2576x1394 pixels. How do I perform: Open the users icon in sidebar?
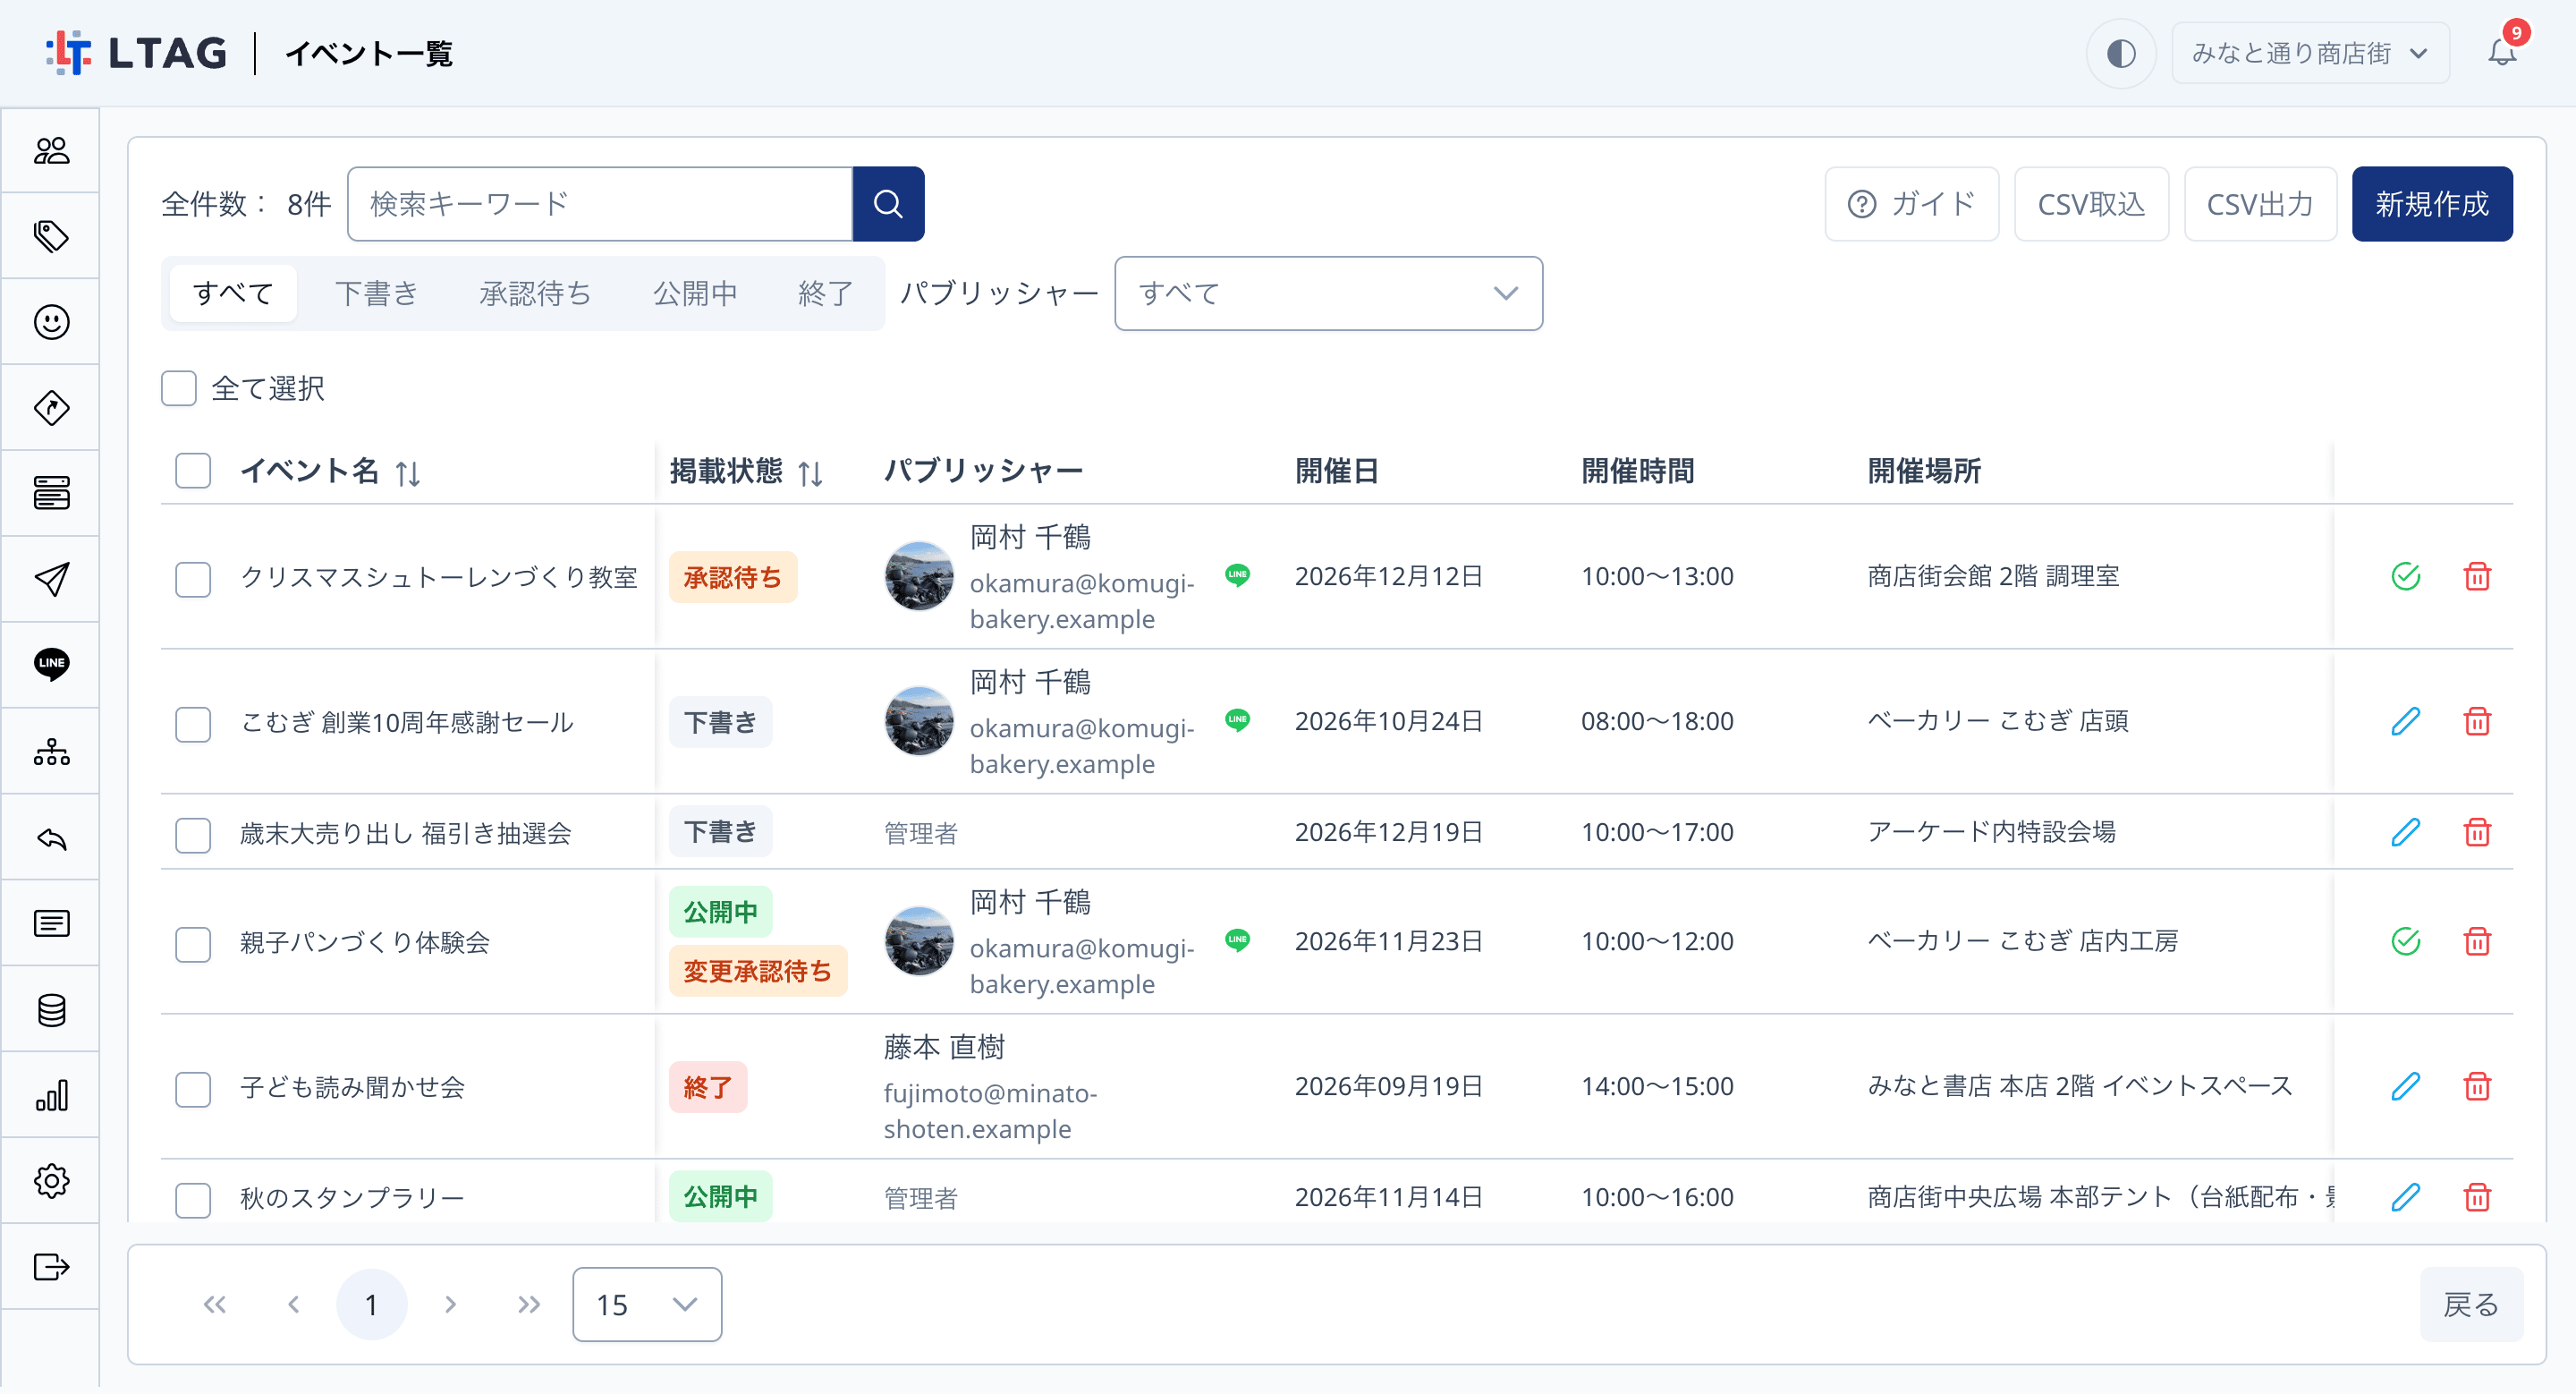[x=51, y=151]
